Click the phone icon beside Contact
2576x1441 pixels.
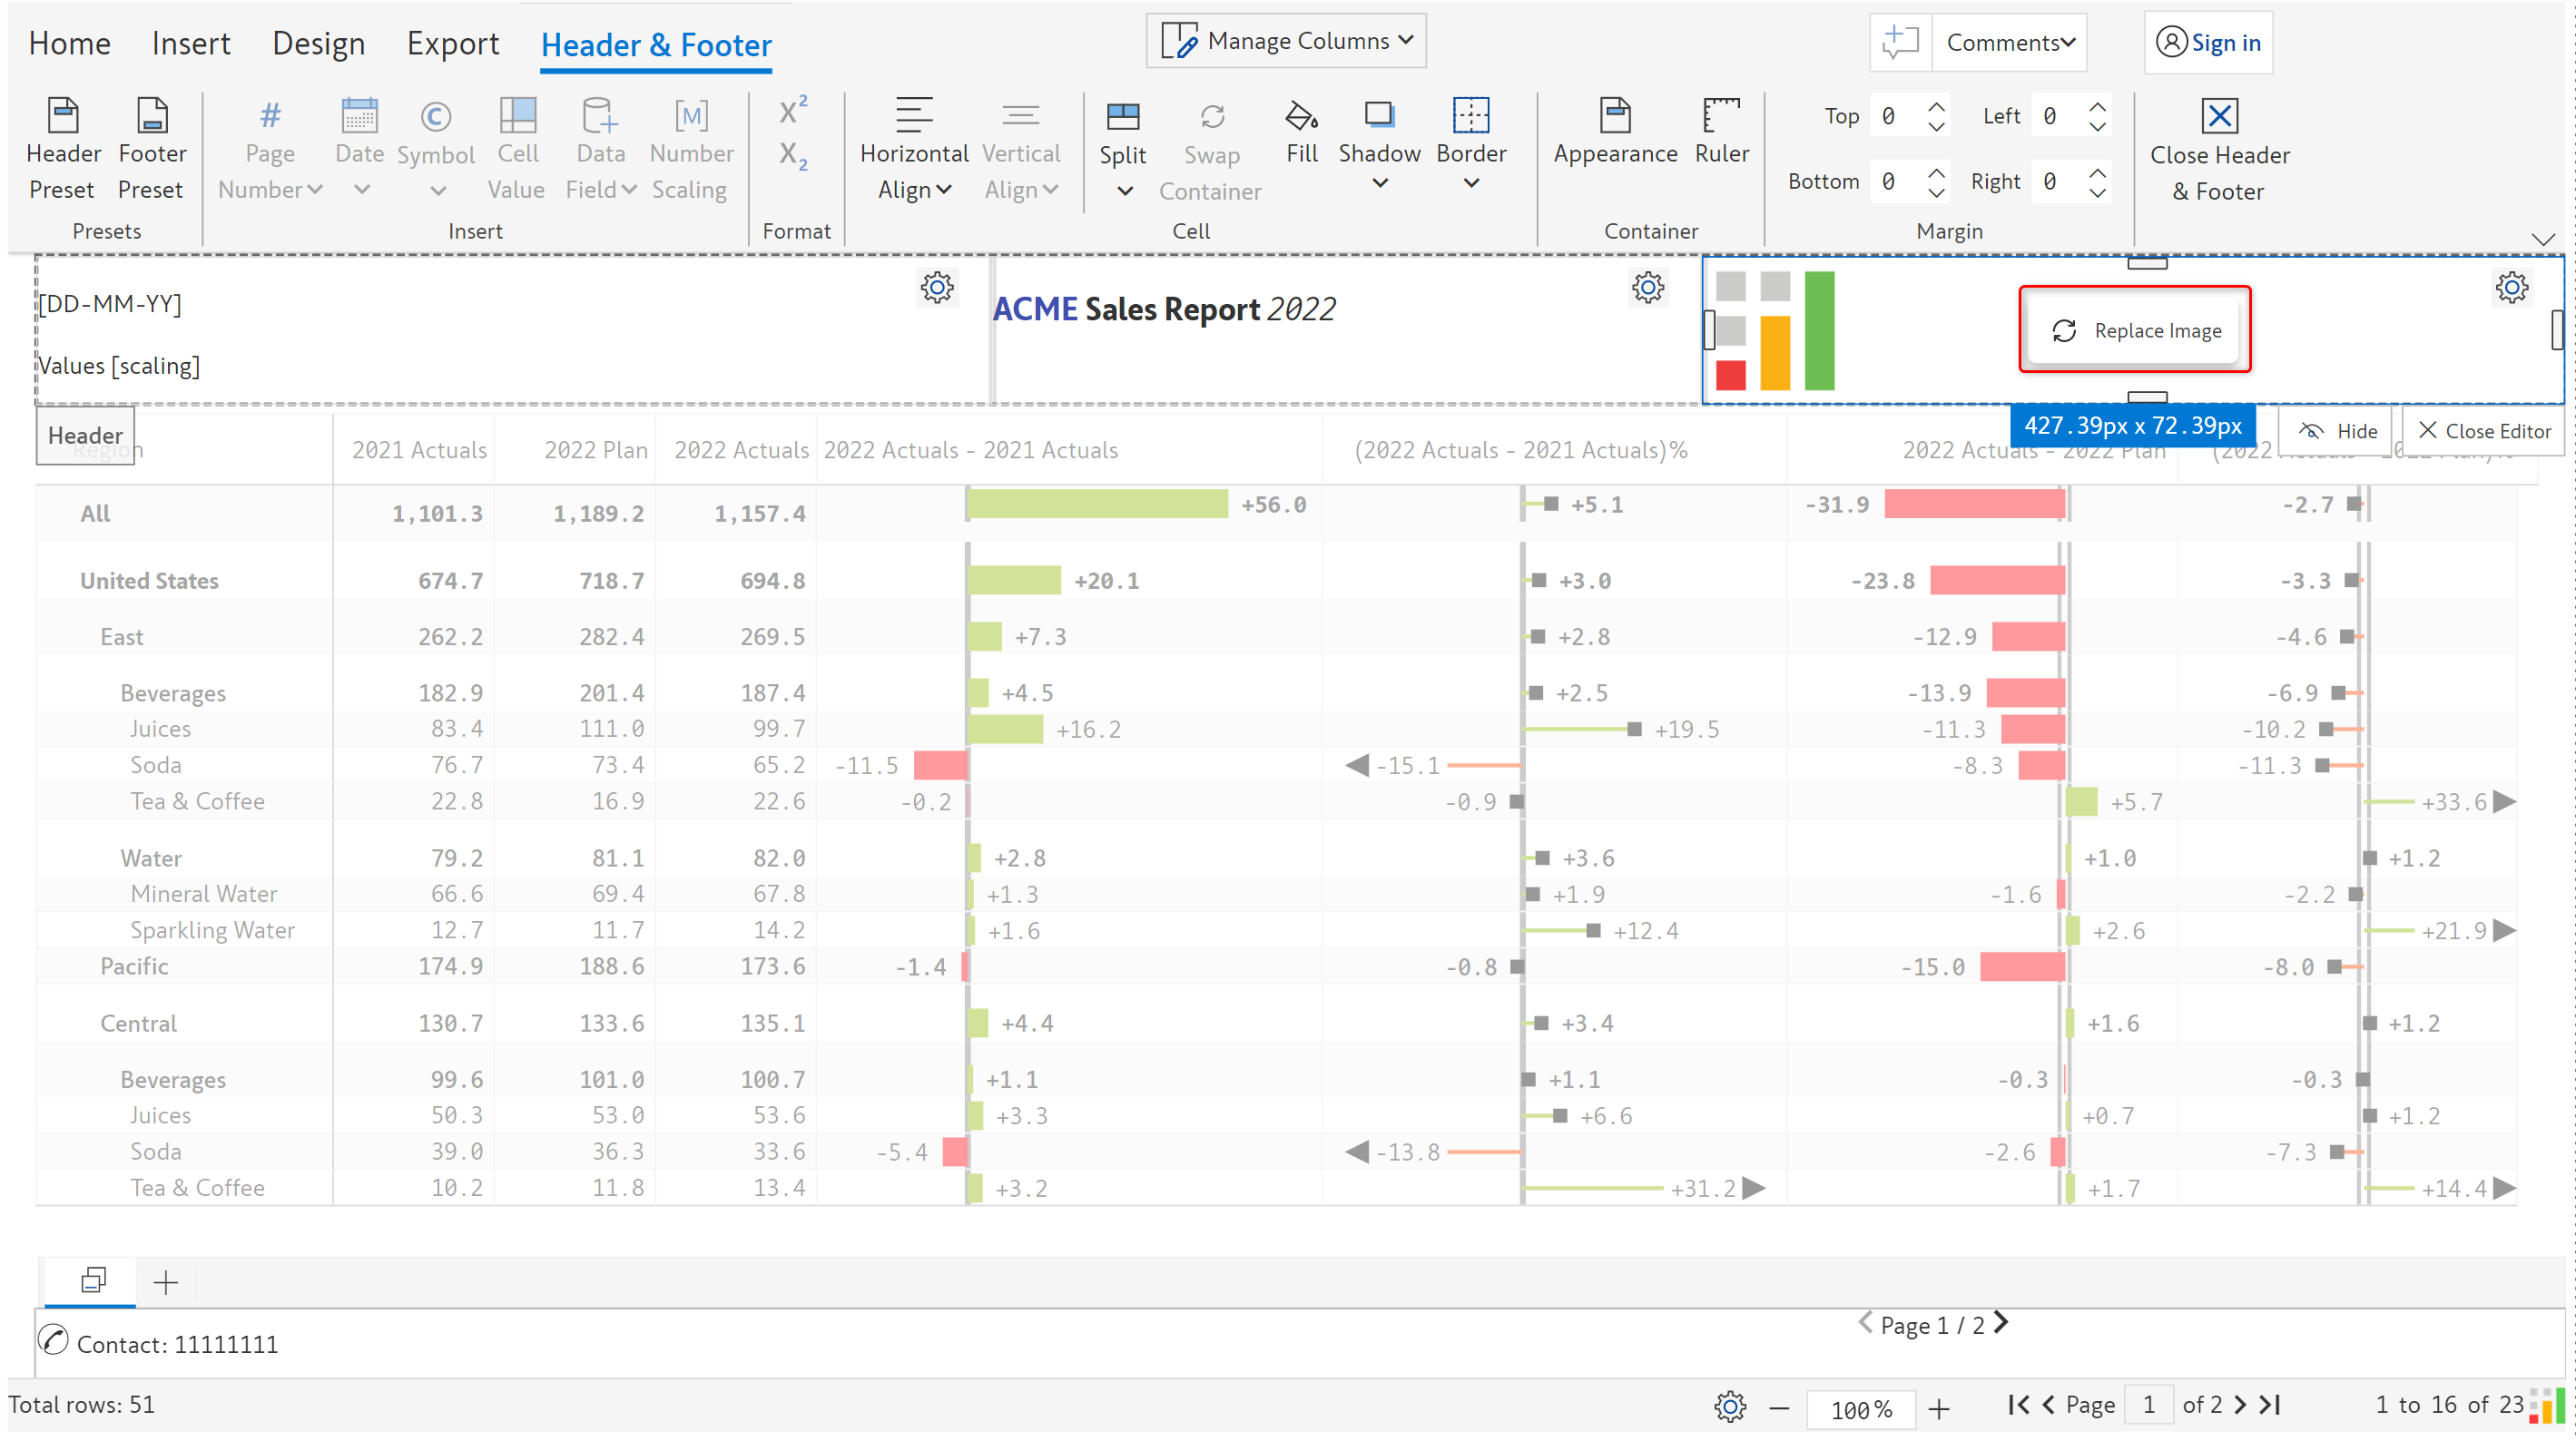point(53,1341)
